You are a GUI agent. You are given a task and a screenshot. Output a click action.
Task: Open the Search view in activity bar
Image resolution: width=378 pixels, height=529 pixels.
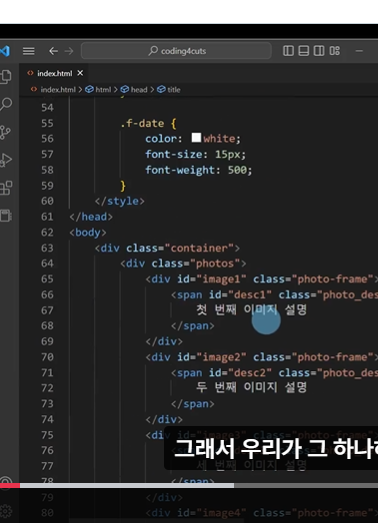point(6,104)
